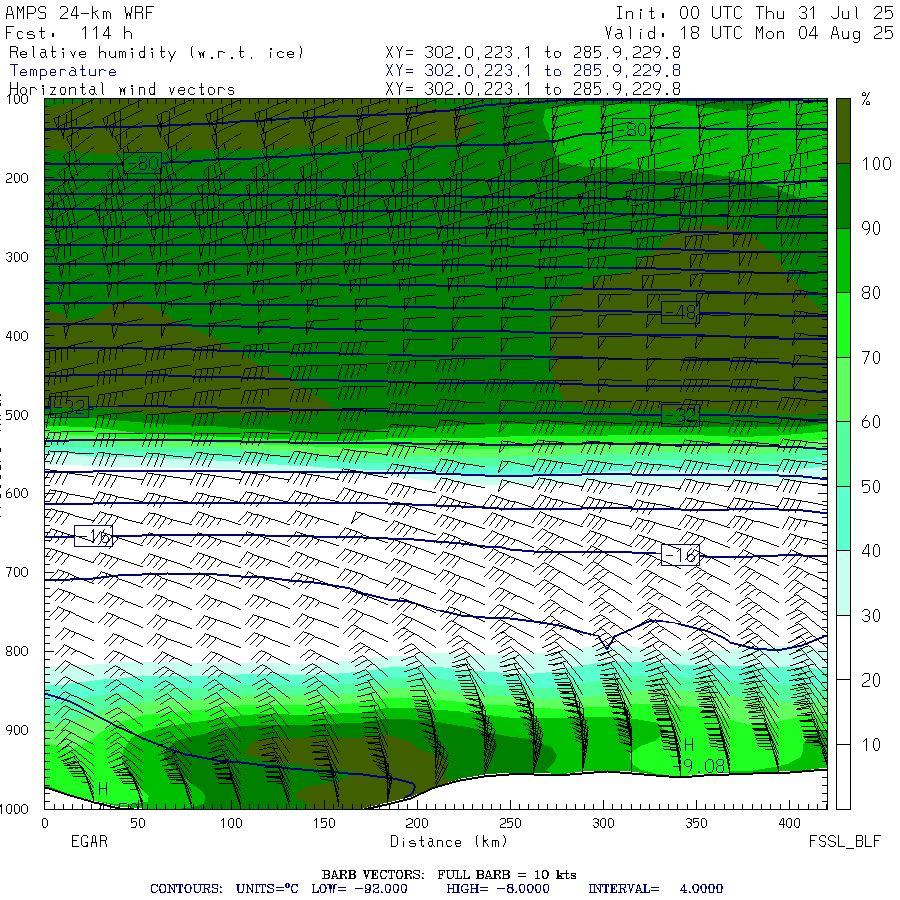This screenshot has height=900, width=900.
Task: Click the 'Init: 00 UTC Thu 31 Jul 25' text
Action: (755, 13)
